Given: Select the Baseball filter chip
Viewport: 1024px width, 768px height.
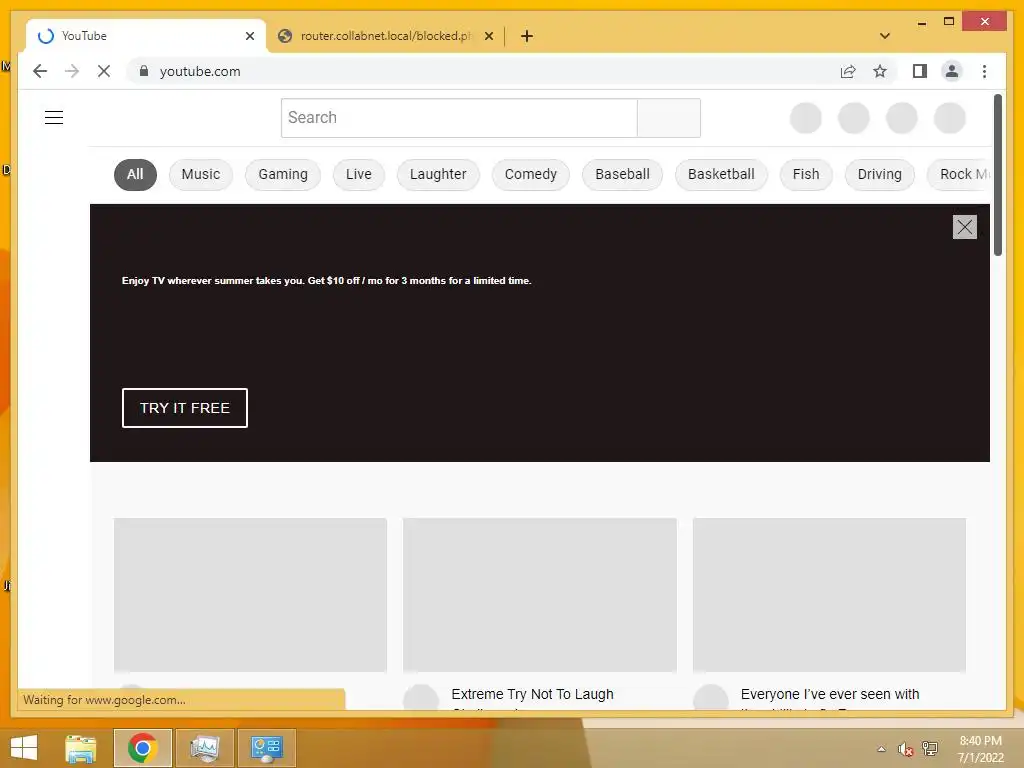Looking at the screenshot, I should tap(622, 174).
